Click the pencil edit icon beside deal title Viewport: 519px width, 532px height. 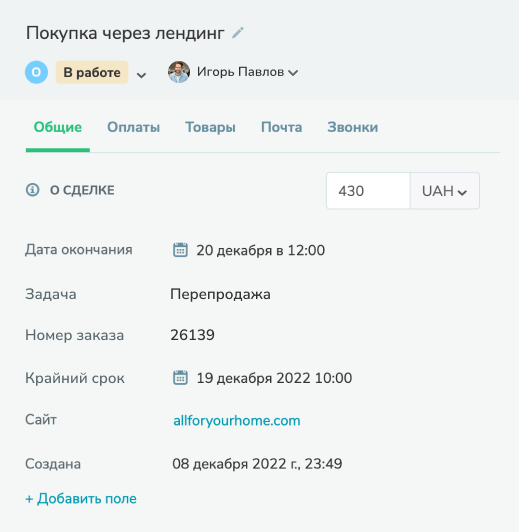point(238,33)
